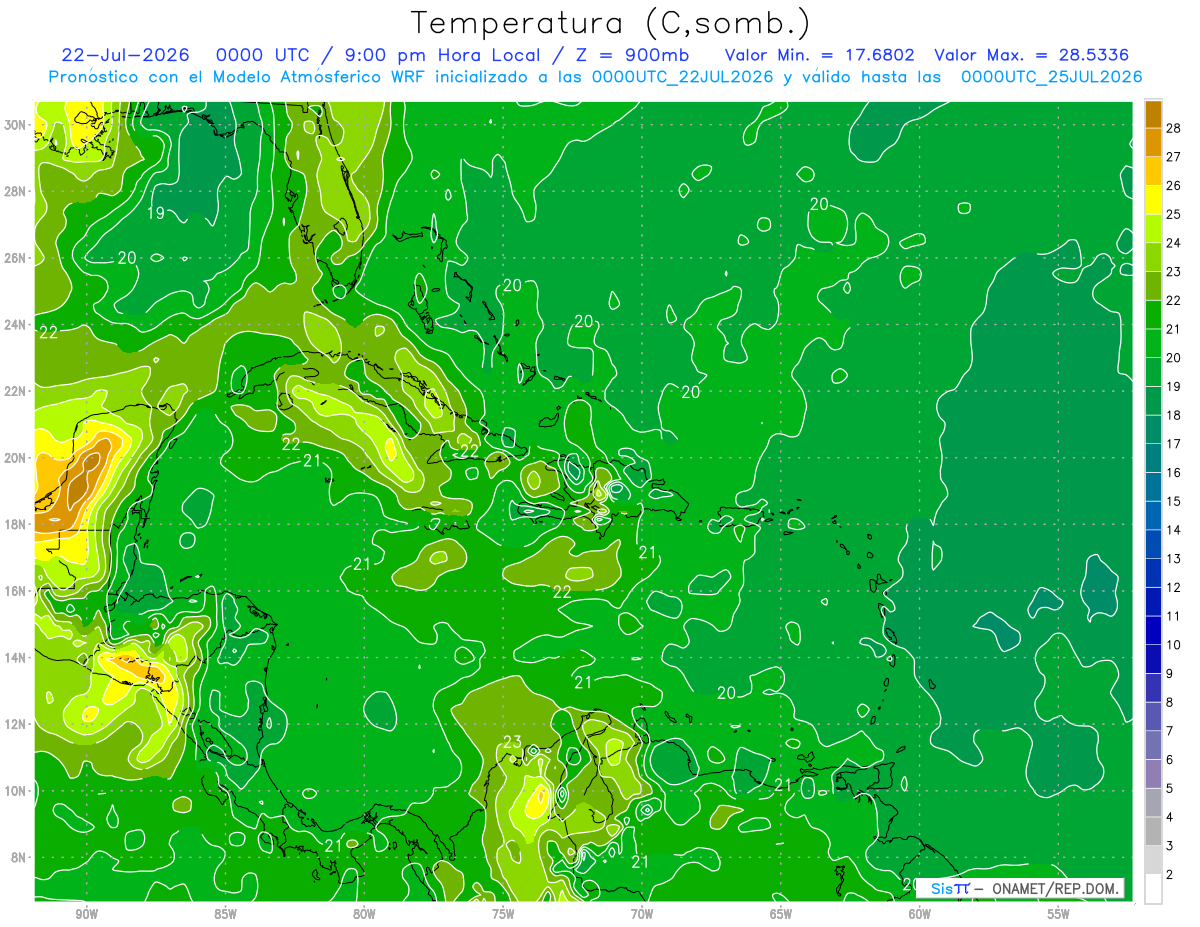Click the '10N' latitude label
Screen dimensions: 1200x927
pos(16,790)
